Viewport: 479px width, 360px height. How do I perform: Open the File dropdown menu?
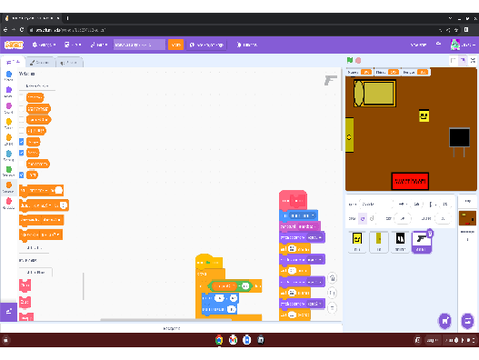click(73, 45)
